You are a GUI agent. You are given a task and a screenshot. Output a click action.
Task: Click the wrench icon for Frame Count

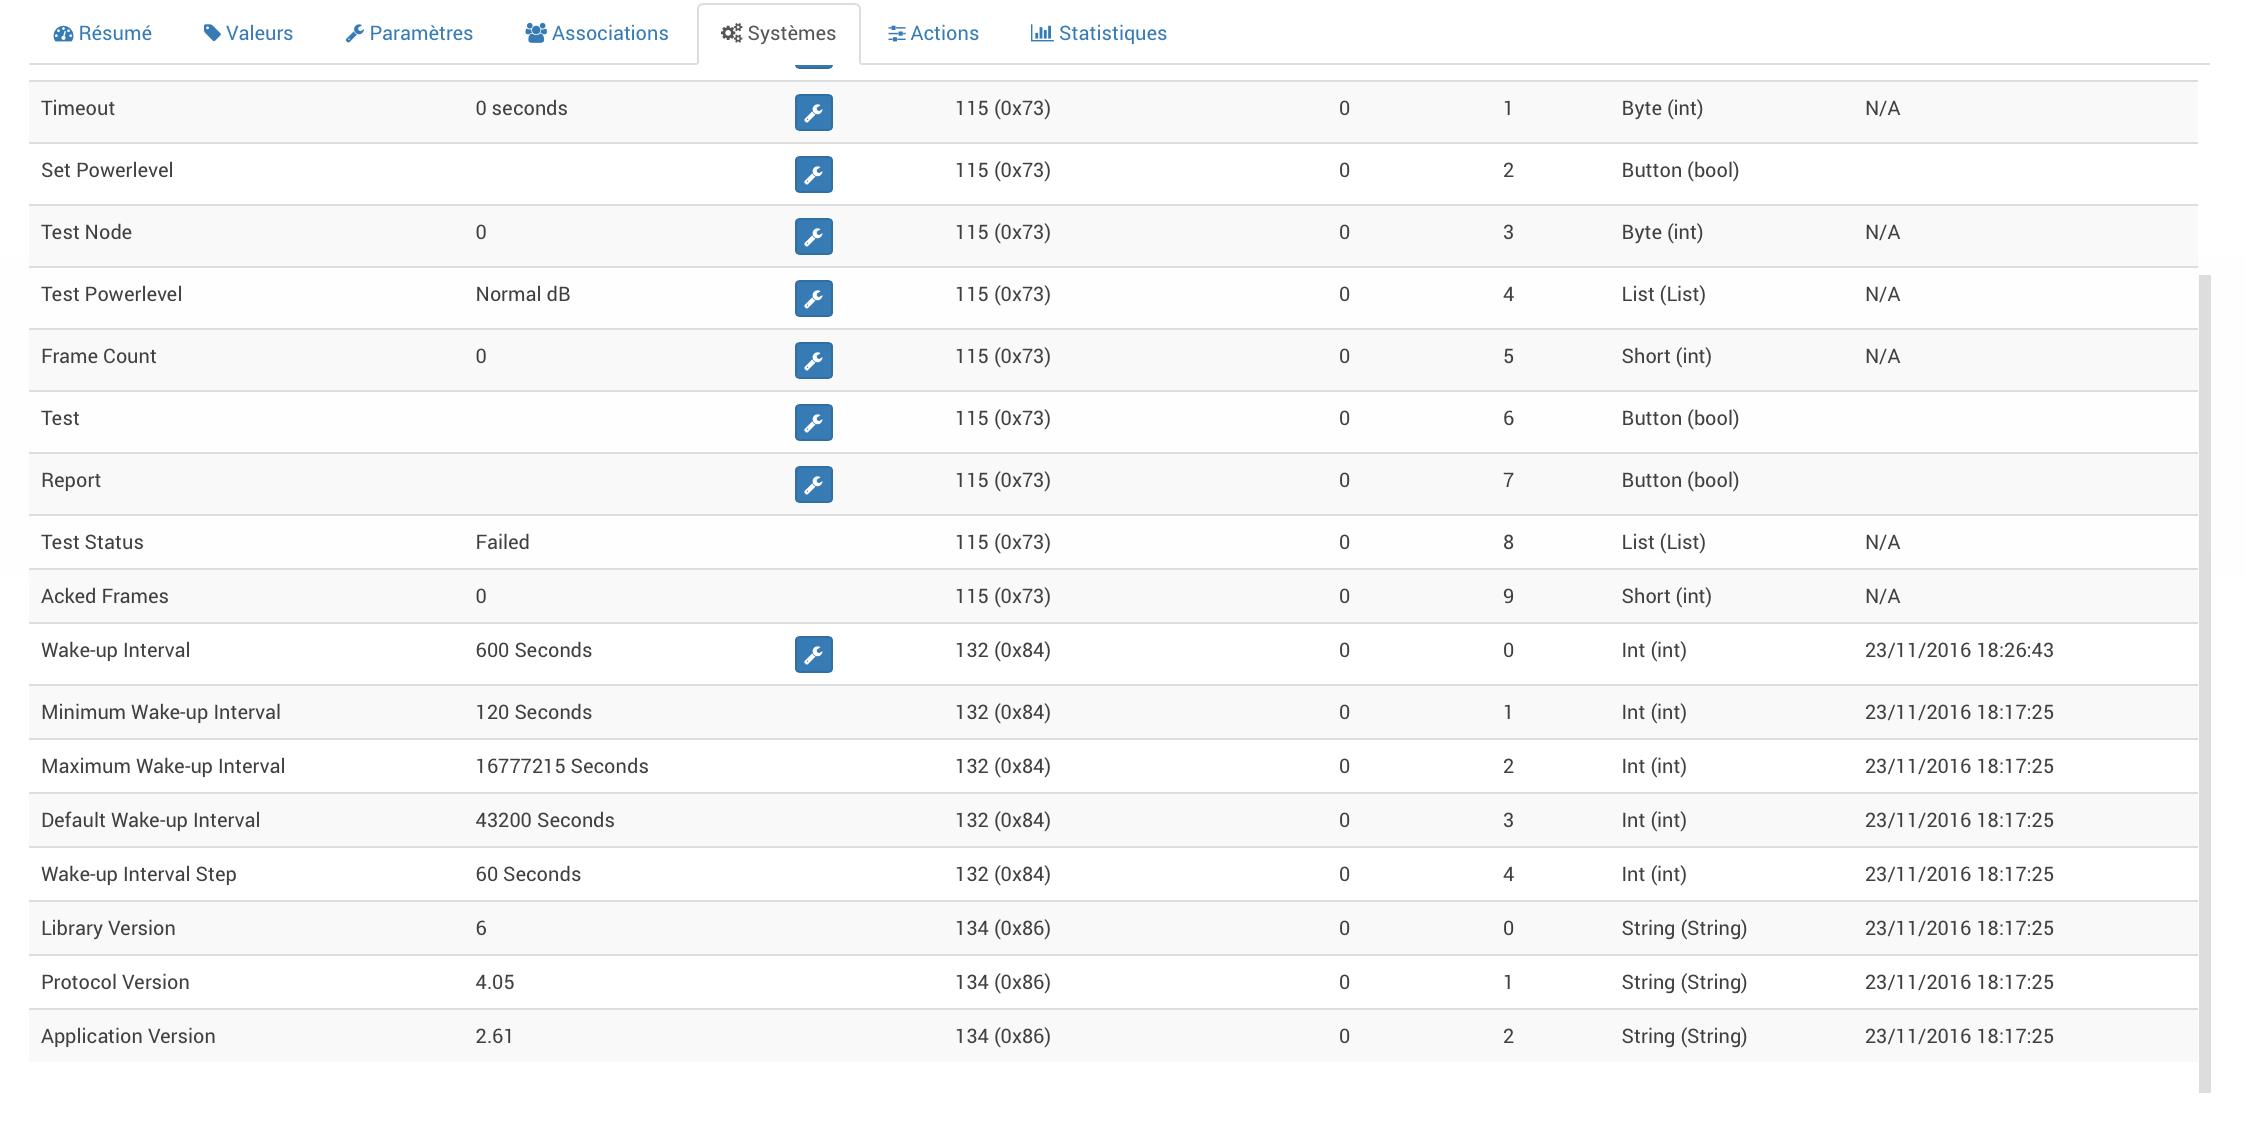click(x=814, y=360)
